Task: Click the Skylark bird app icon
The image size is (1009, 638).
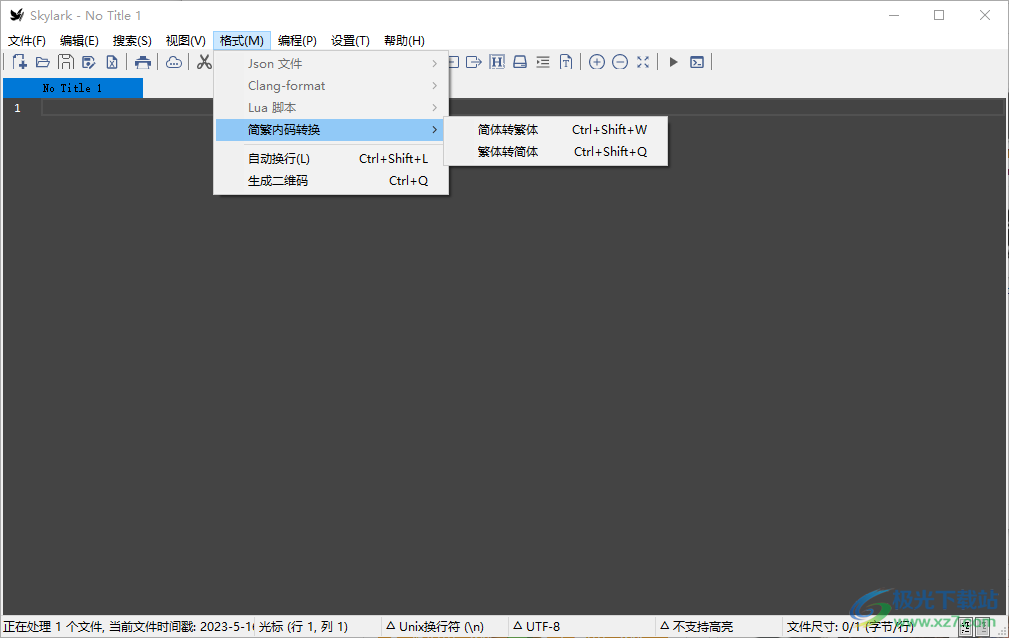Action: point(17,15)
